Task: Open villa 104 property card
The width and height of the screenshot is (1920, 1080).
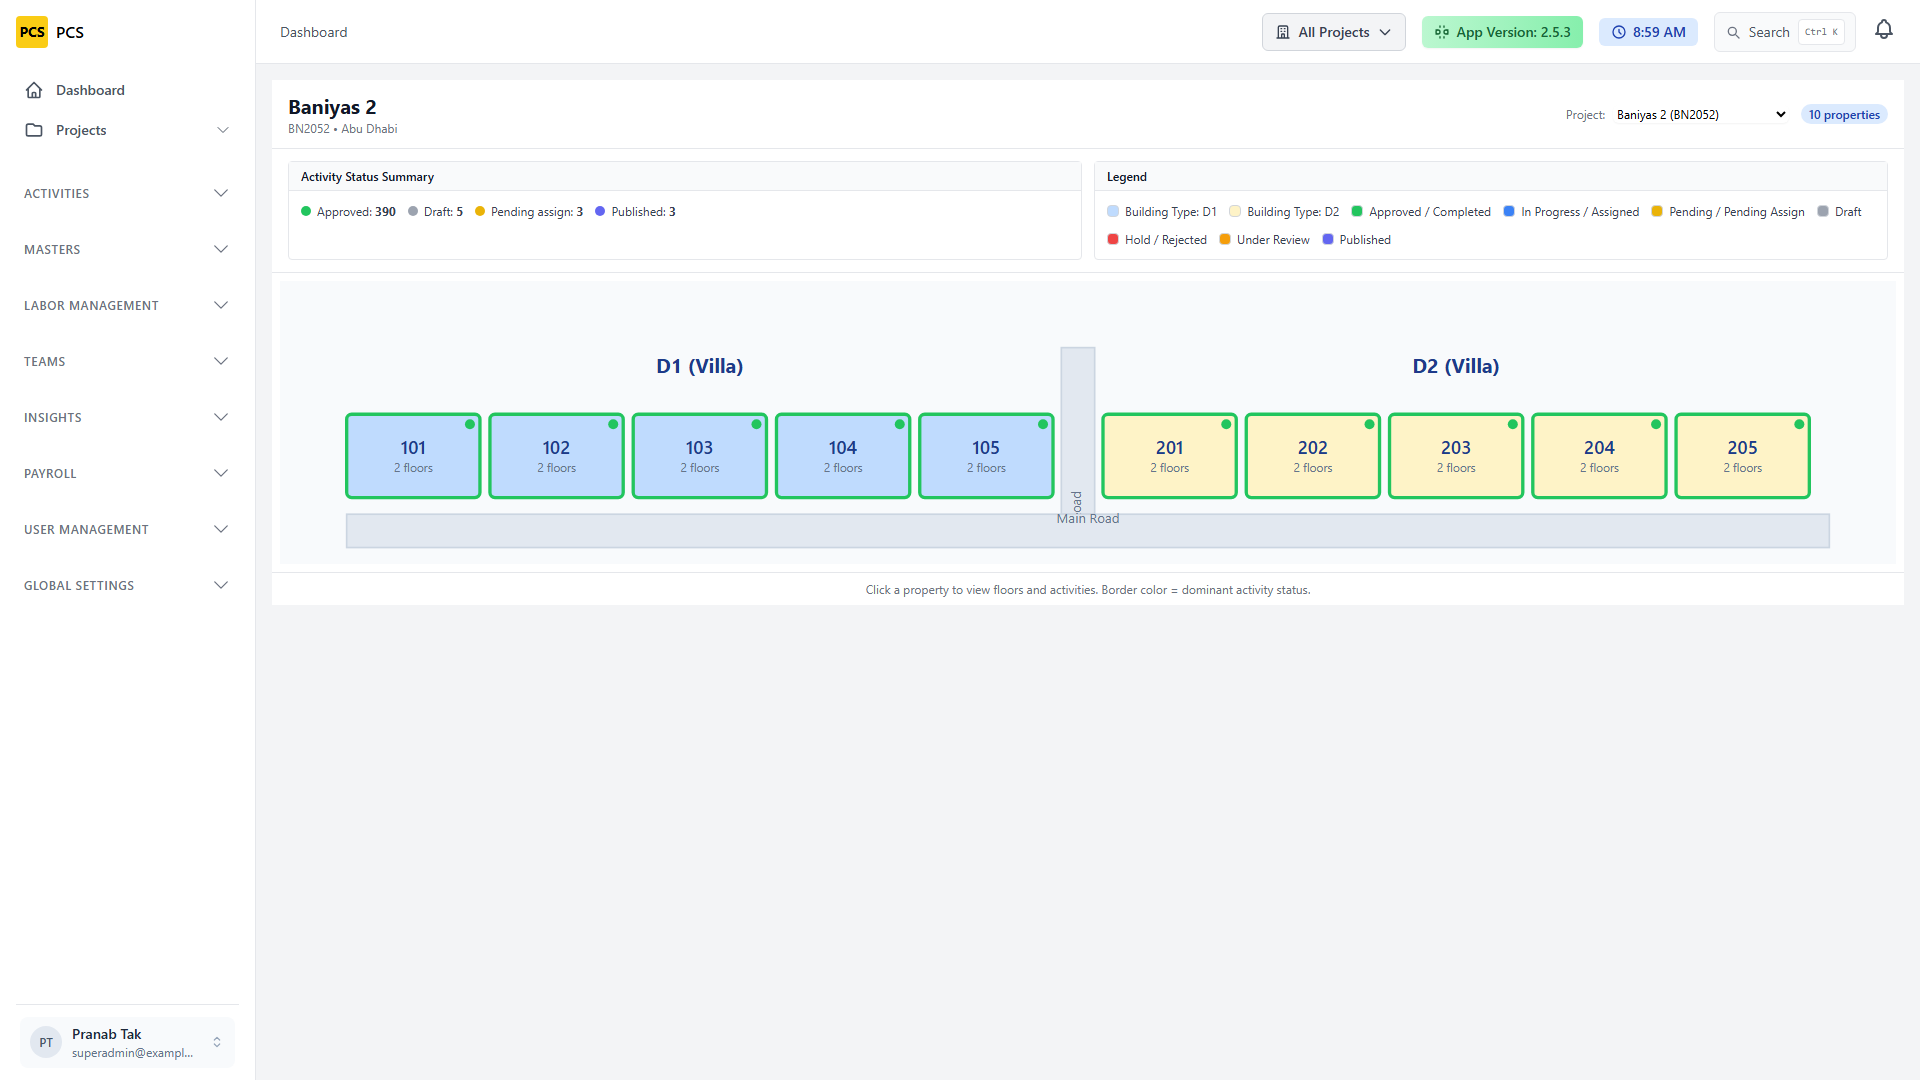Action: click(843, 456)
